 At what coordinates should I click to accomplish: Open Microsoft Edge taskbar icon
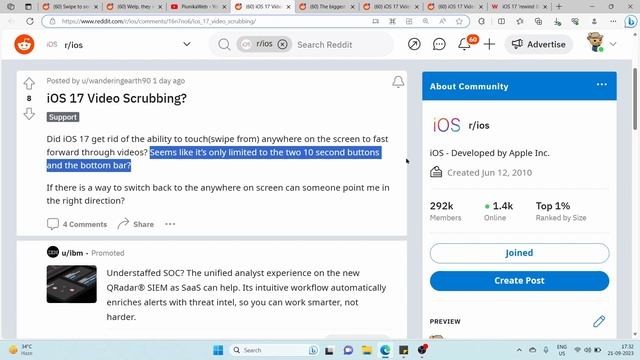point(385,350)
